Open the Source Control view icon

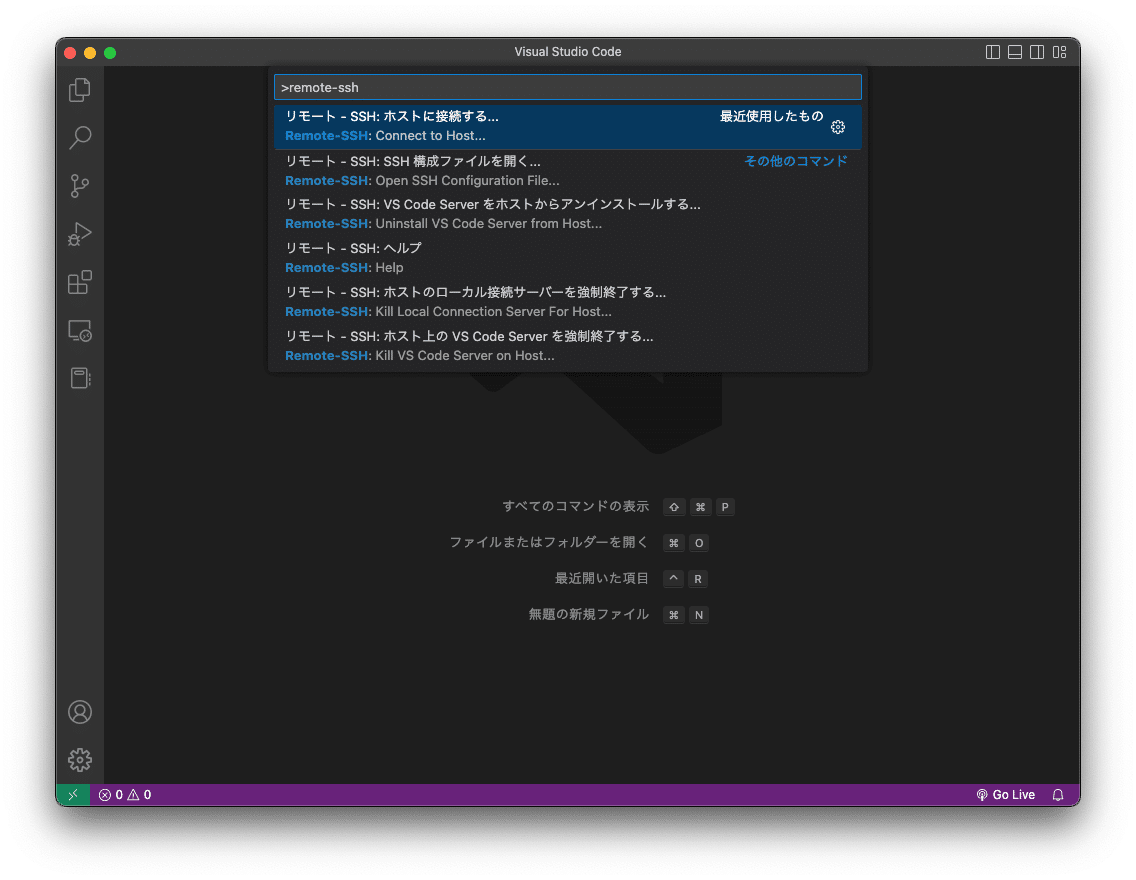[x=80, y=185]
